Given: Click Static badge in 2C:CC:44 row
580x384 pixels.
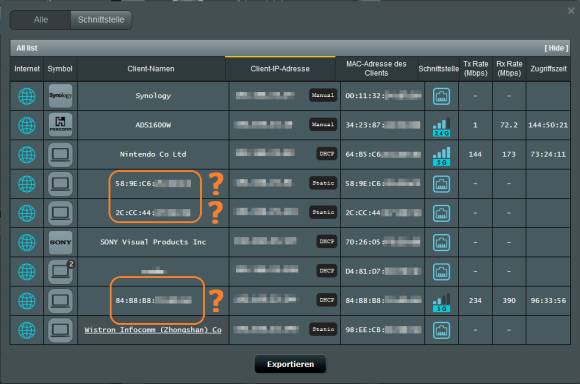Looking at the screenshot, I should pos(323,212).
